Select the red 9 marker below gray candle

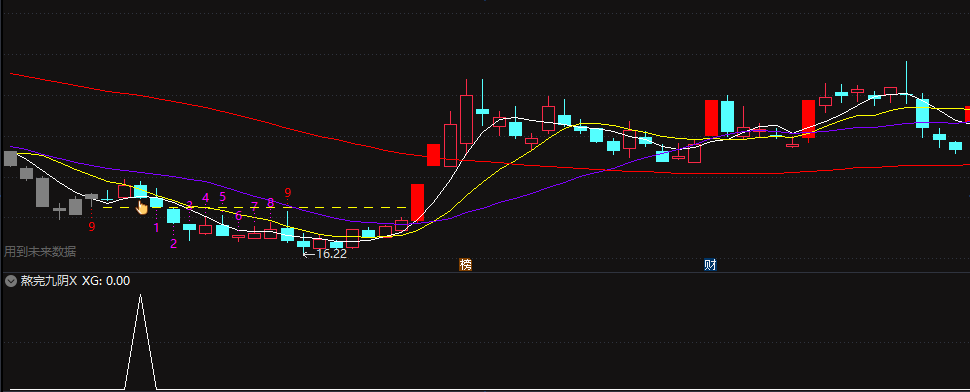pos(92,227)
